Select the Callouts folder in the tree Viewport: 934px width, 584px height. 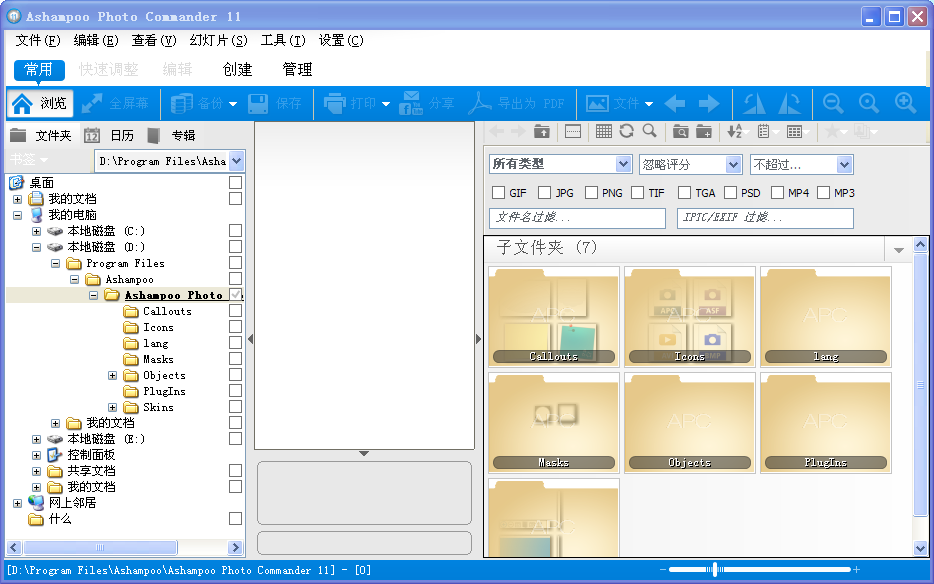tap(166, 312)
